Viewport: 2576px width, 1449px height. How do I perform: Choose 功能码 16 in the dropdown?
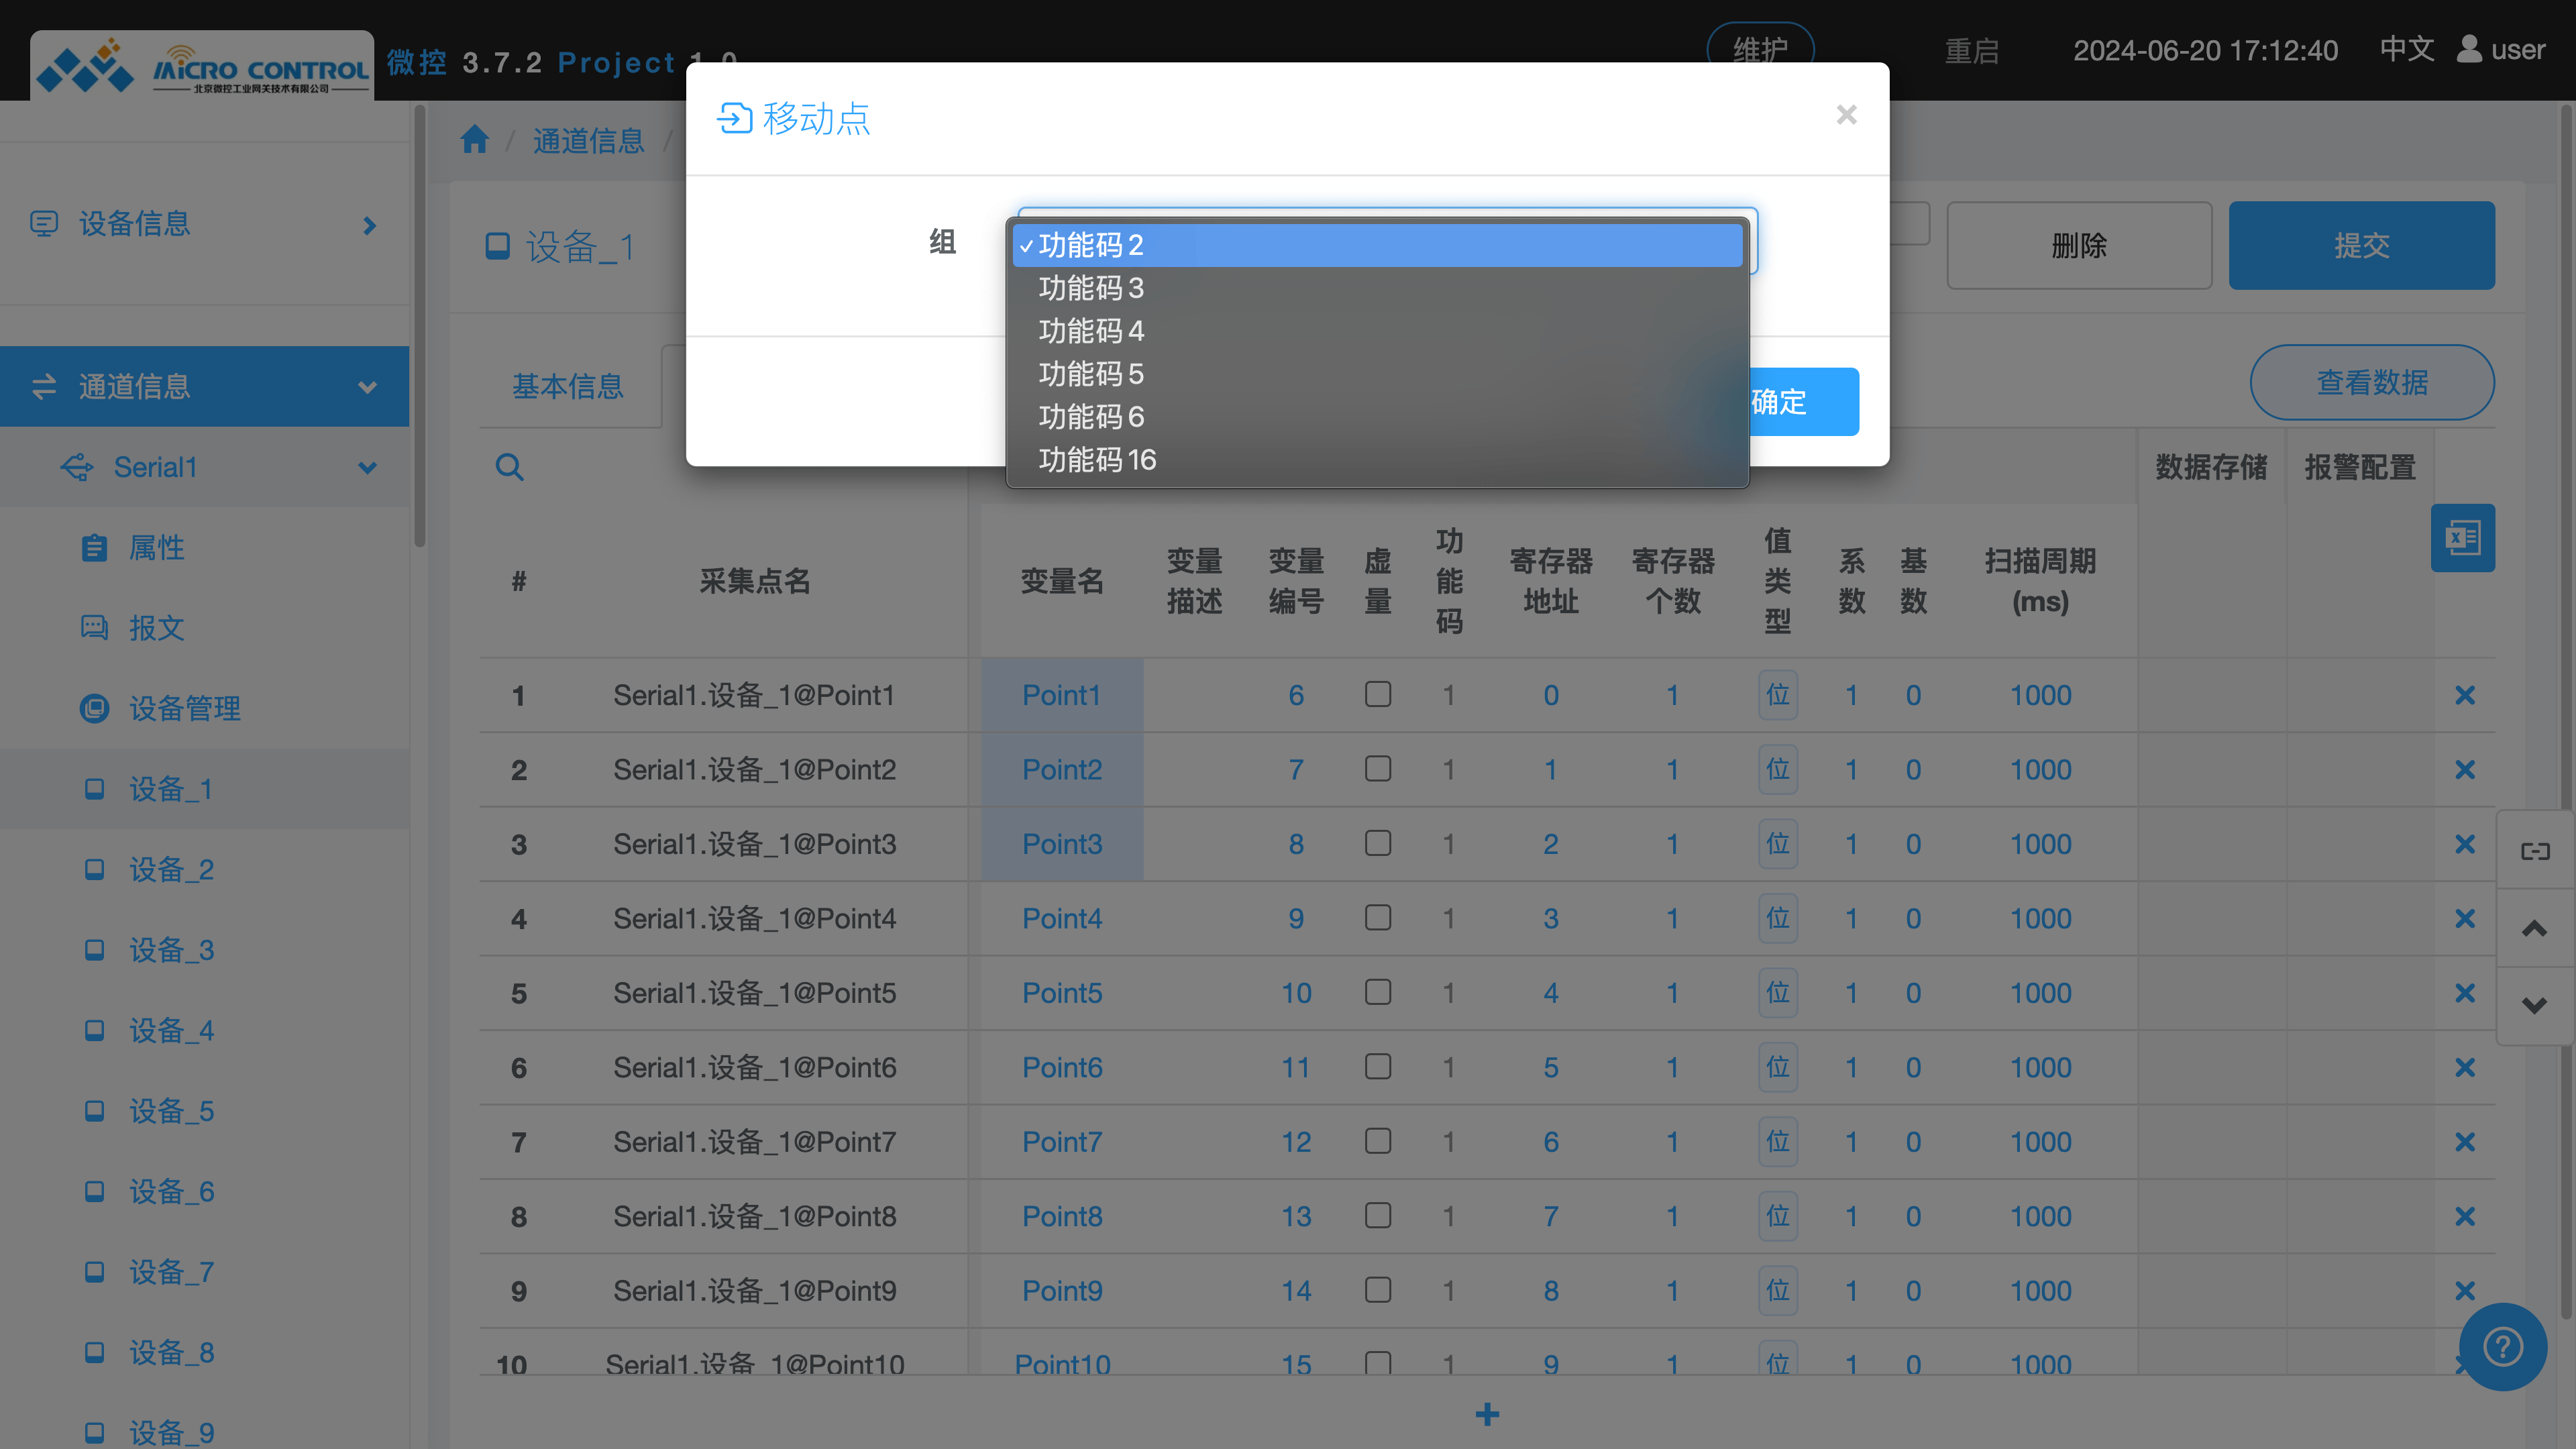coord(1097,460)
